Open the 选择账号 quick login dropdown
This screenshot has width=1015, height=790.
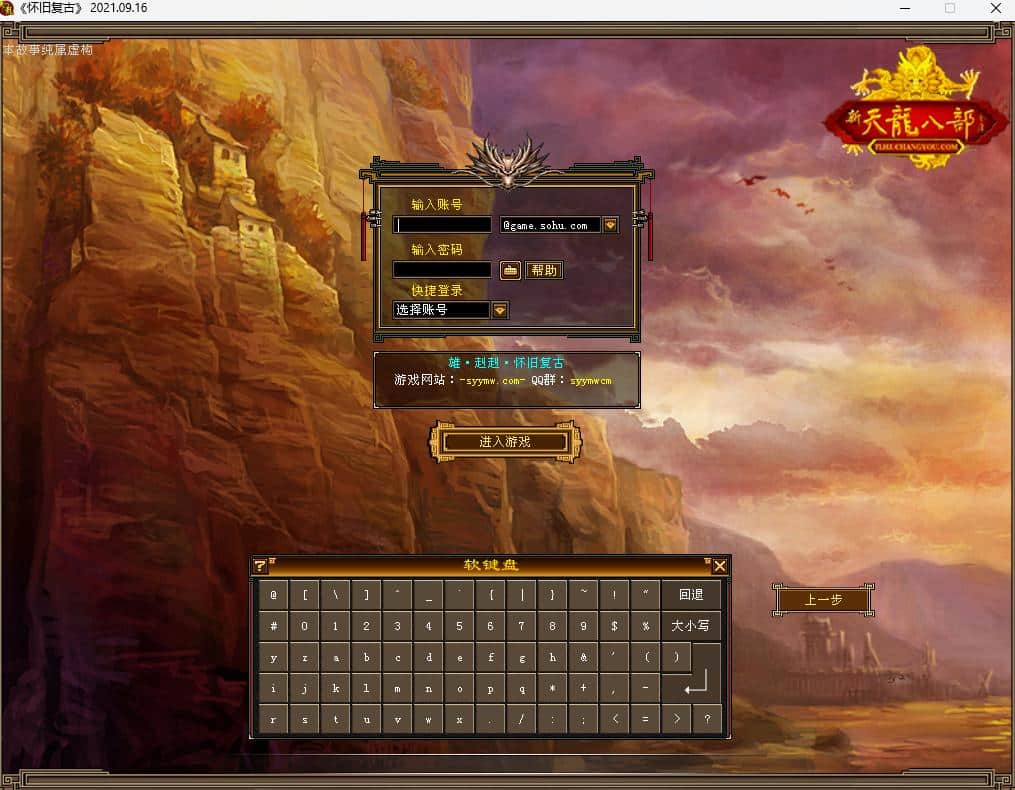pyautogui.click(x=500, y=310)
